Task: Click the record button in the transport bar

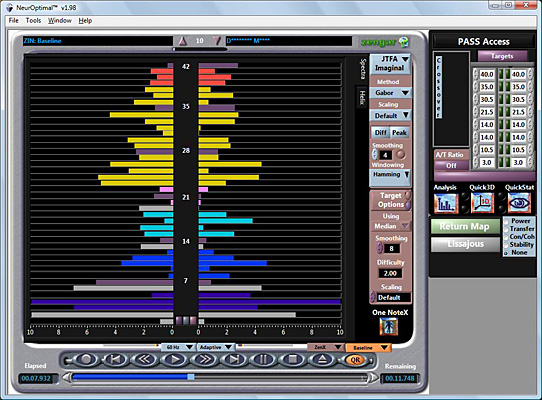Action: pos(86,360)
